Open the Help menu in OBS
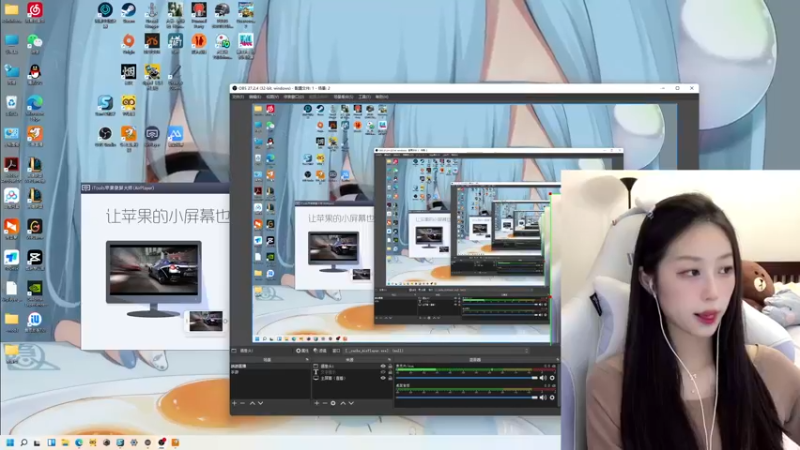The image size is (800, 450). click(382, 97)
